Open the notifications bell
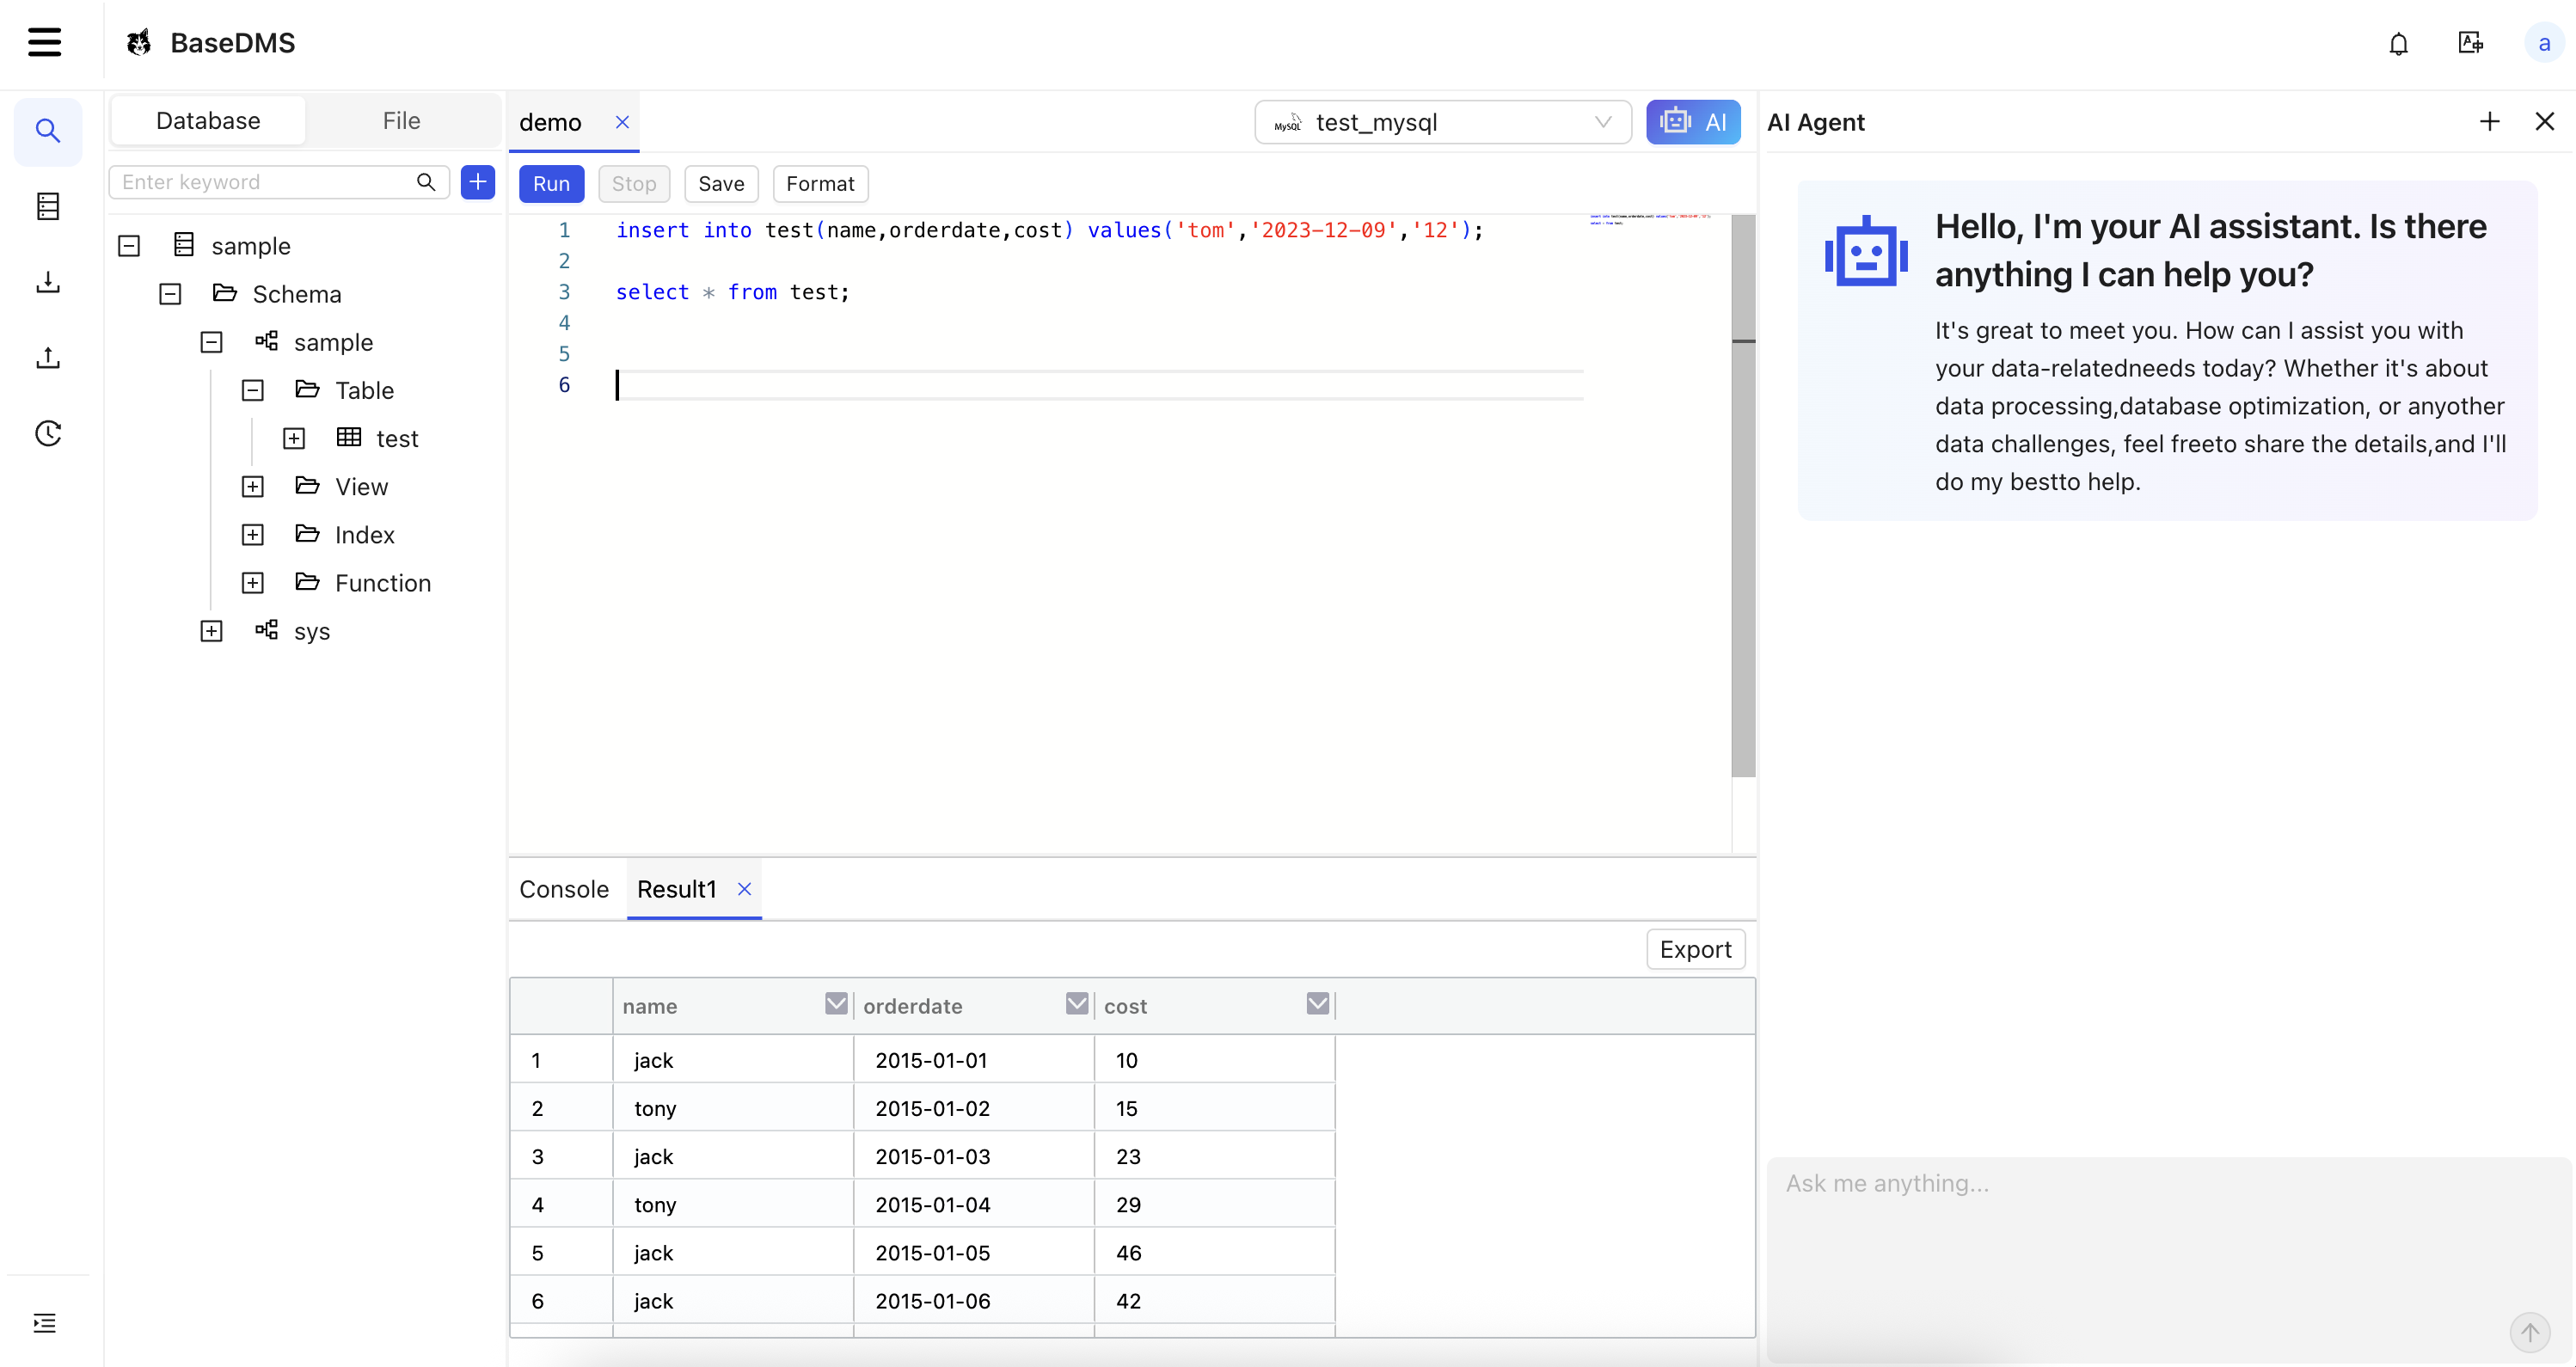This screenshot has height=1367, width=2576. (2398, 43)
